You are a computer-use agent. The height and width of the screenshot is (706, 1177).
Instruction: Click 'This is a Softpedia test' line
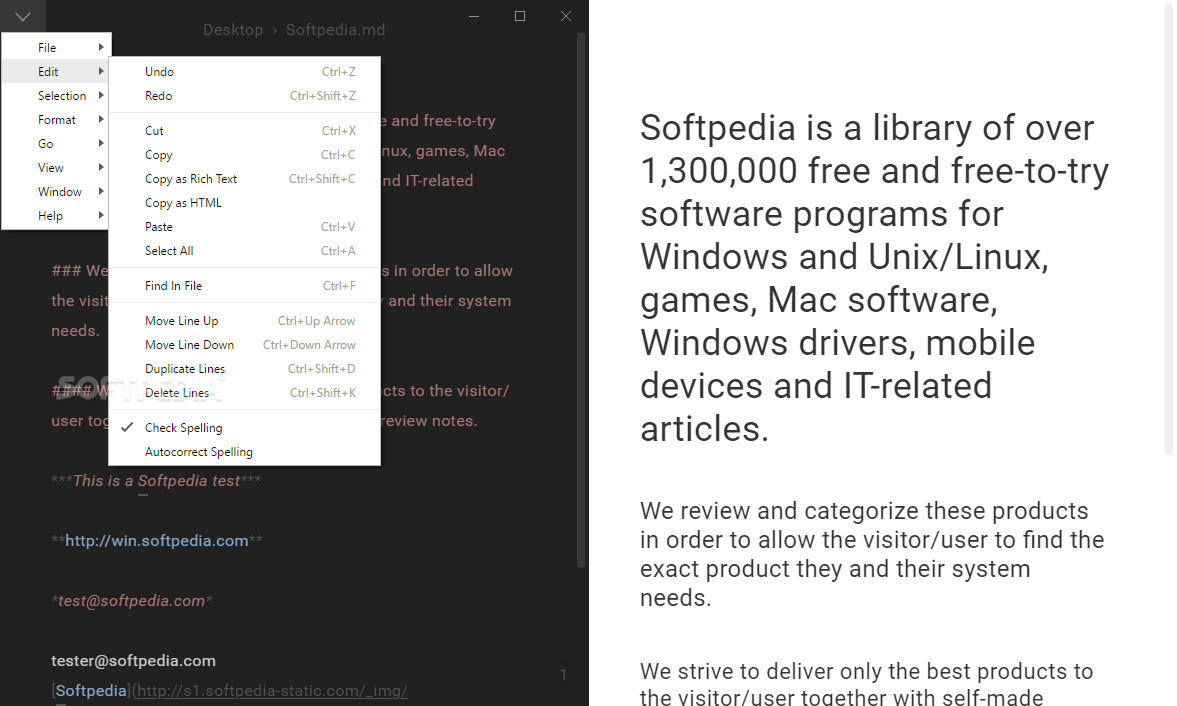[x=156, y=480]
